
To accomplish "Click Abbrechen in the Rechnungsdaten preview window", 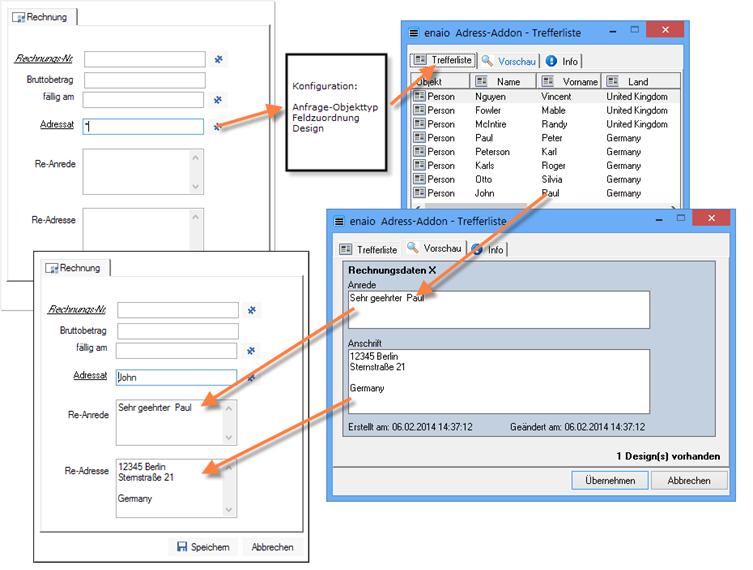I will click(x=690, y=481).
